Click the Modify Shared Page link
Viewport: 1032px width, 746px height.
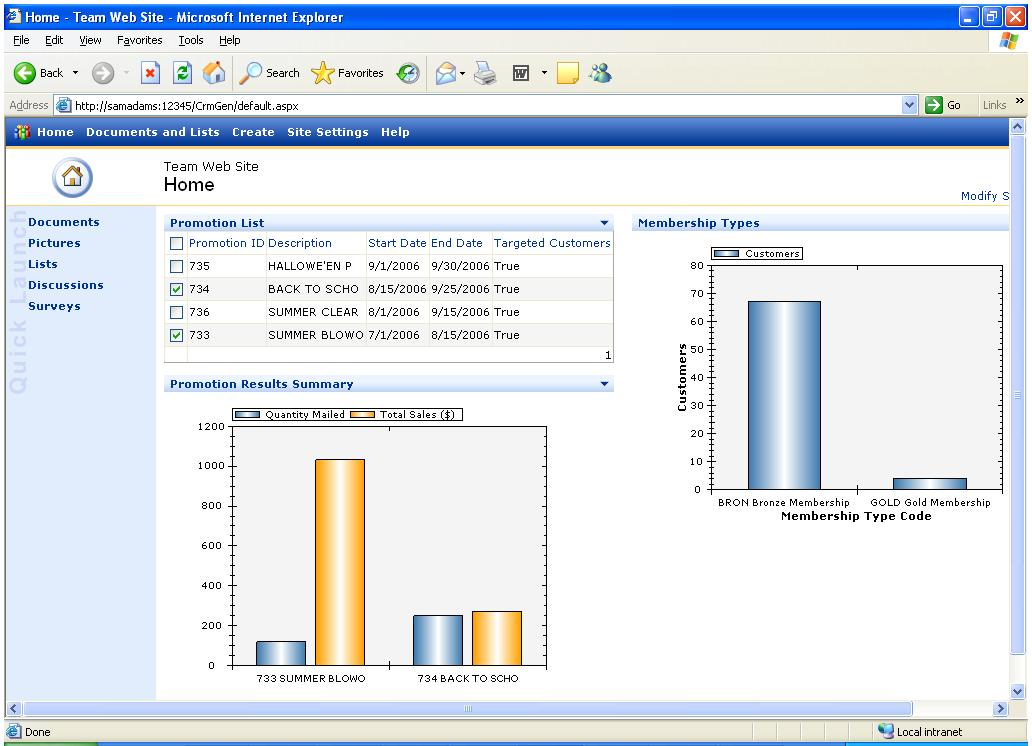pyautogui.click(x=985, y=196)
